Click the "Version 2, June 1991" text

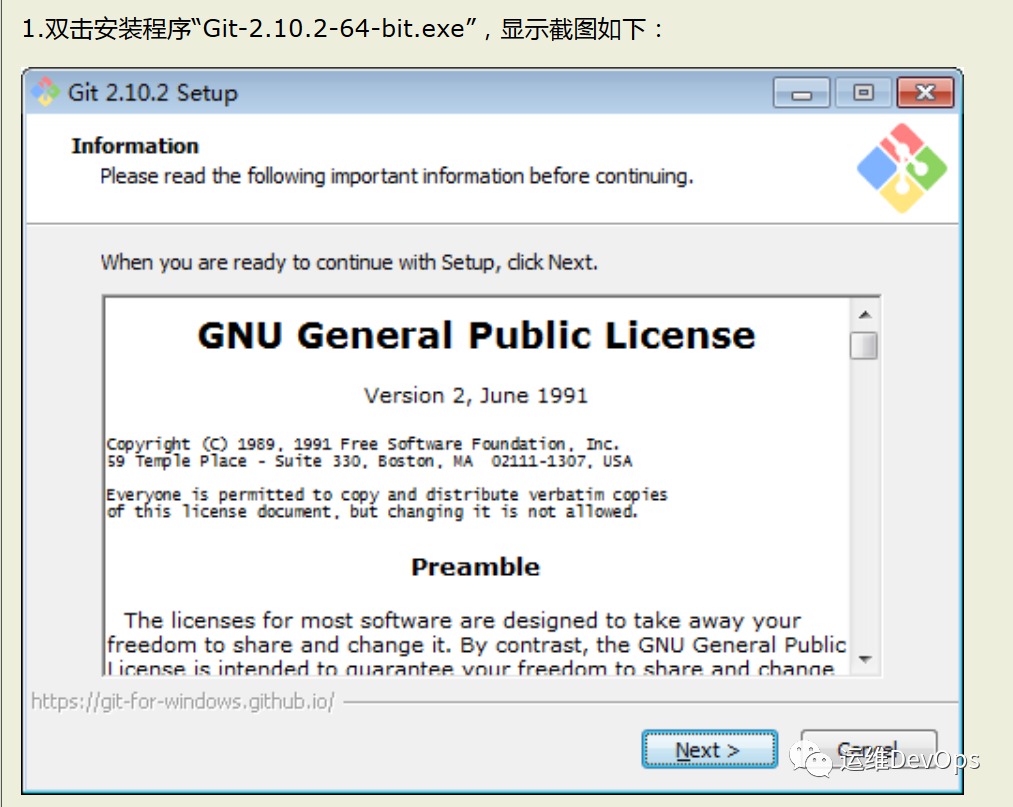[x=476, y=395]
